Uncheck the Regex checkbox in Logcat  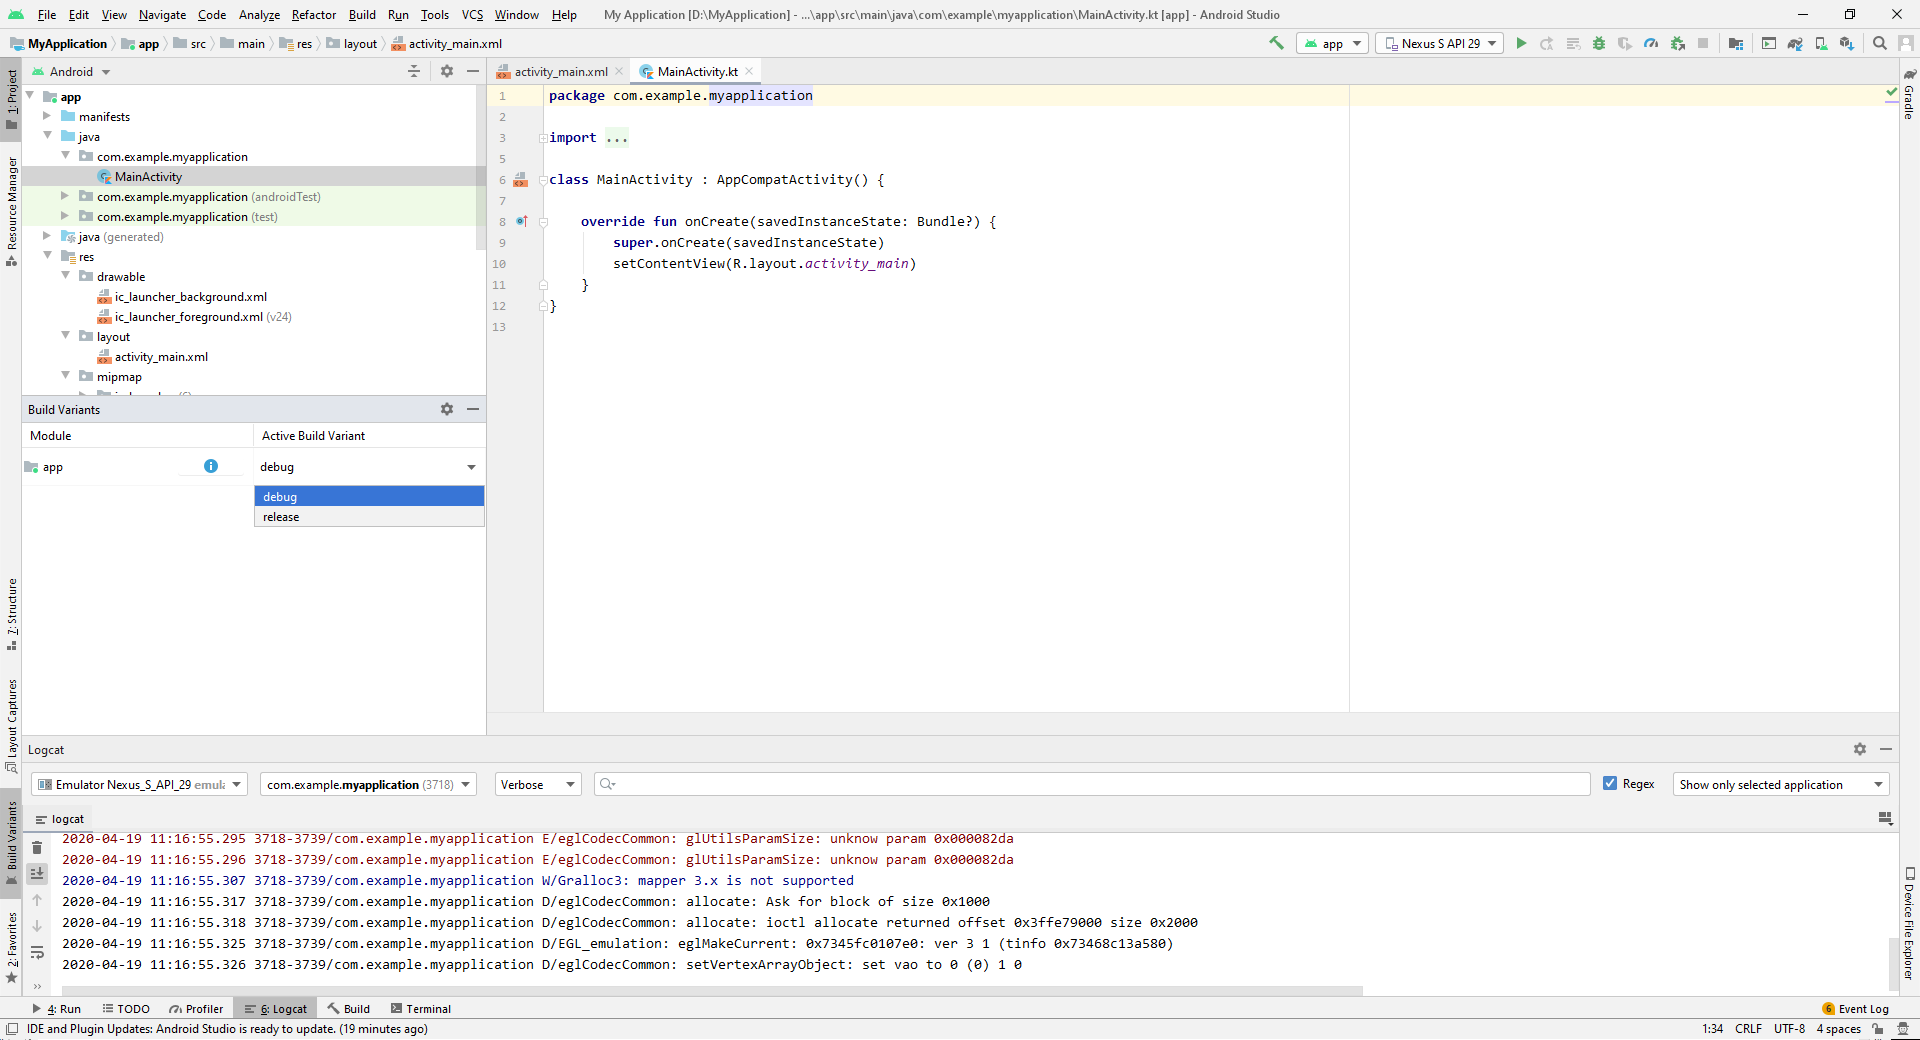click(x=1610, y=784)
